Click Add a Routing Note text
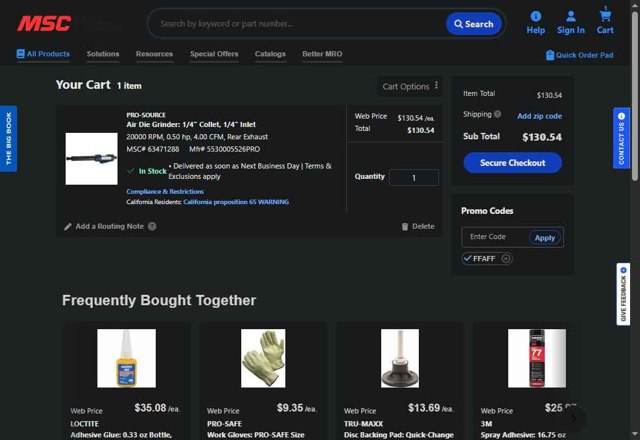The image size is (640, 440). [109, 226]
